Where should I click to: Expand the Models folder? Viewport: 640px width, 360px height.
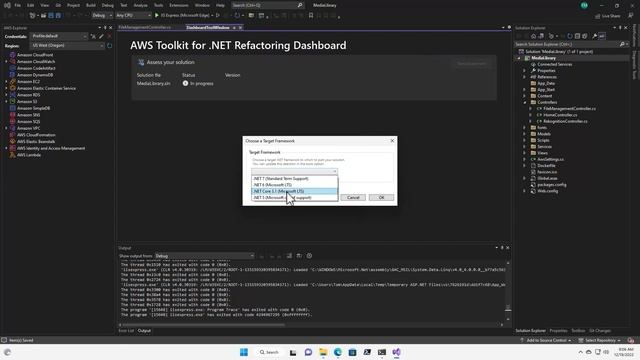524,134
